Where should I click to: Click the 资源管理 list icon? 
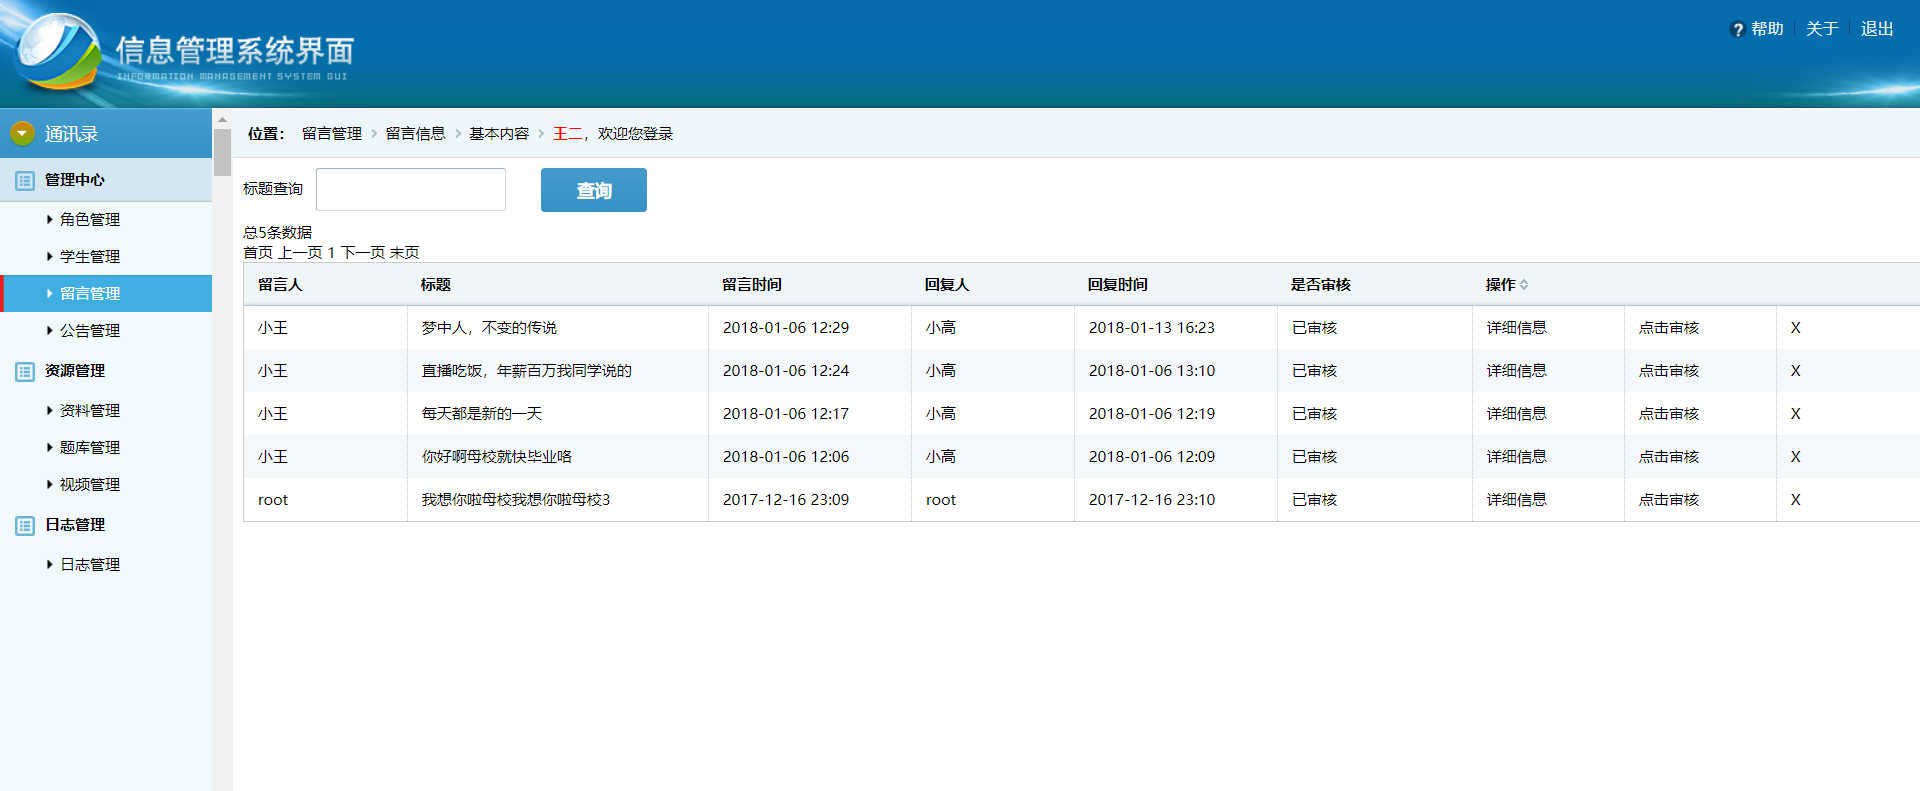pos(25,372)
